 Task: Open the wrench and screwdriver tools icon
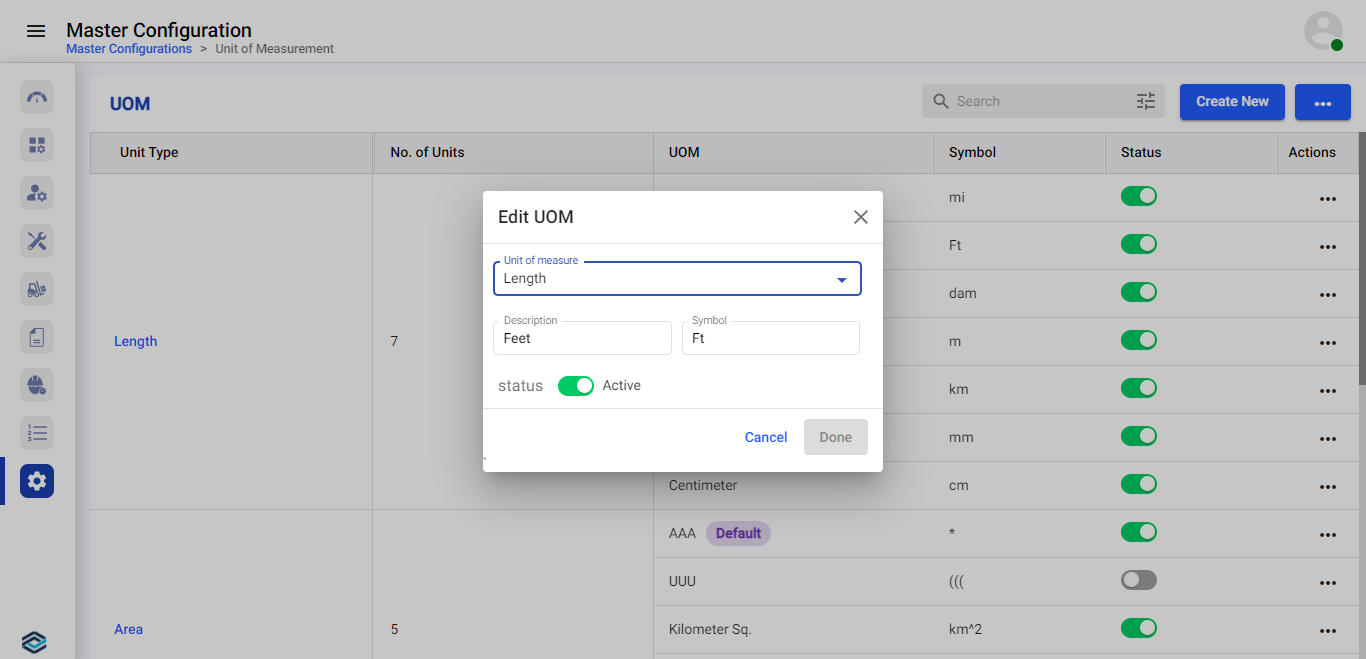[x=37, y=241]
